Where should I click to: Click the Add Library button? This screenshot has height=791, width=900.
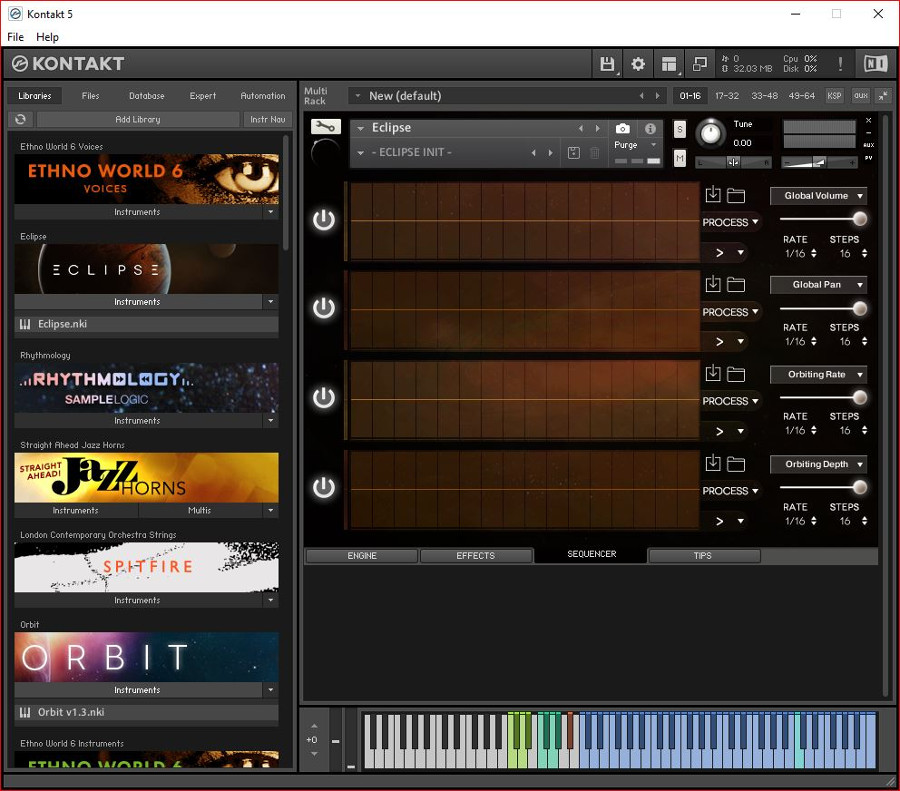click(138, 119)
